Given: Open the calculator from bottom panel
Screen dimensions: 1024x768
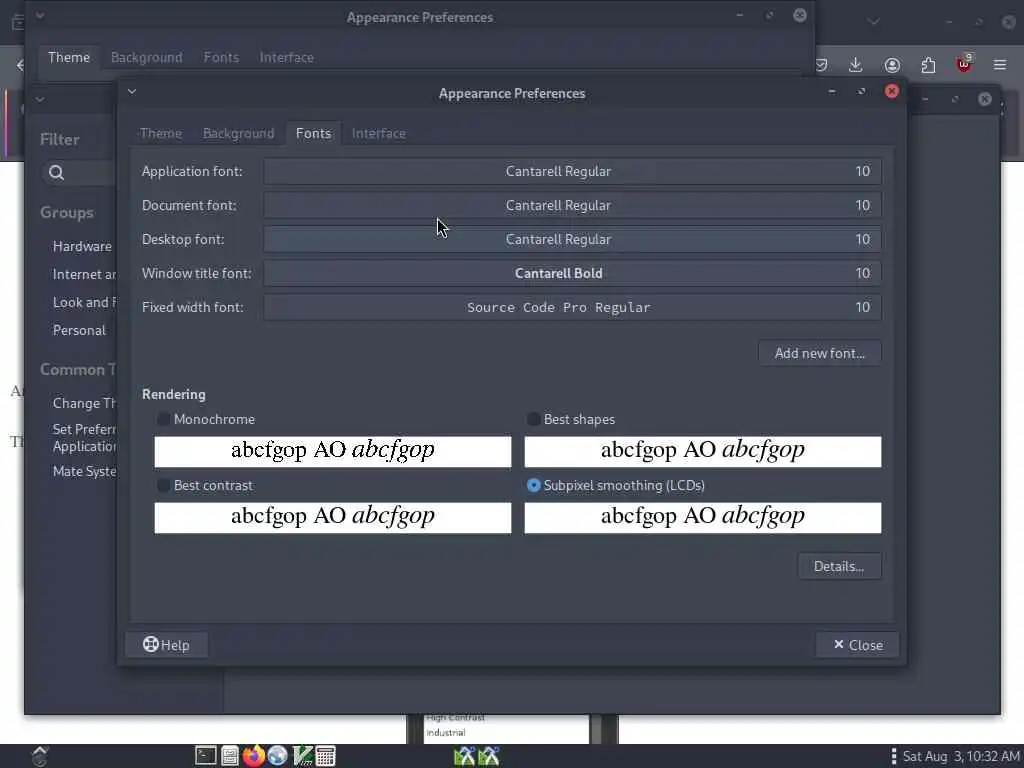Looking at the screenshot, I should tap(326, 756).
